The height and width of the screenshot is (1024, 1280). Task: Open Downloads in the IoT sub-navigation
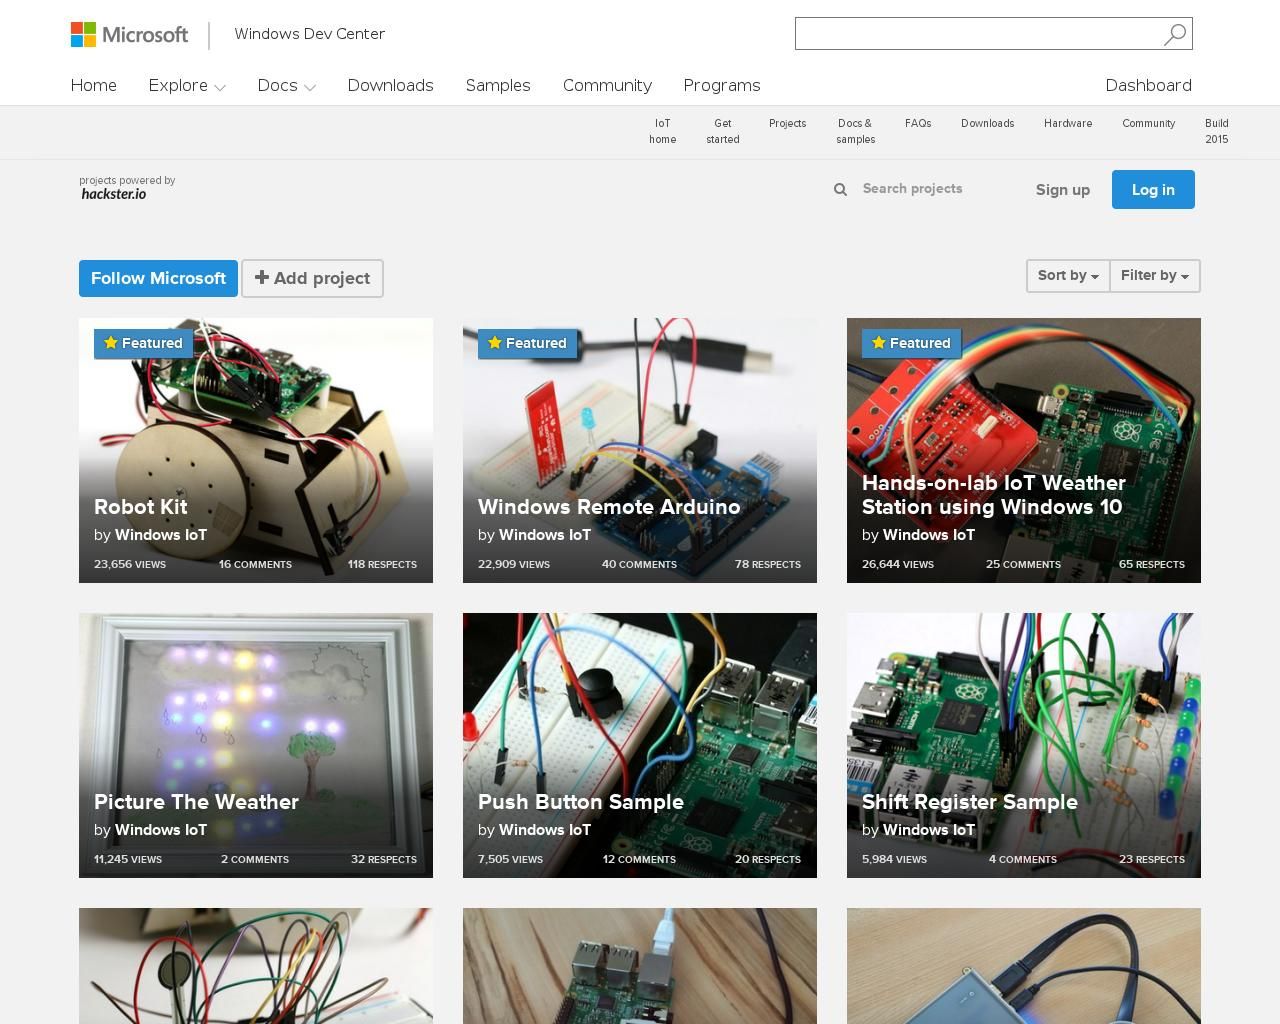coord(987,123)
